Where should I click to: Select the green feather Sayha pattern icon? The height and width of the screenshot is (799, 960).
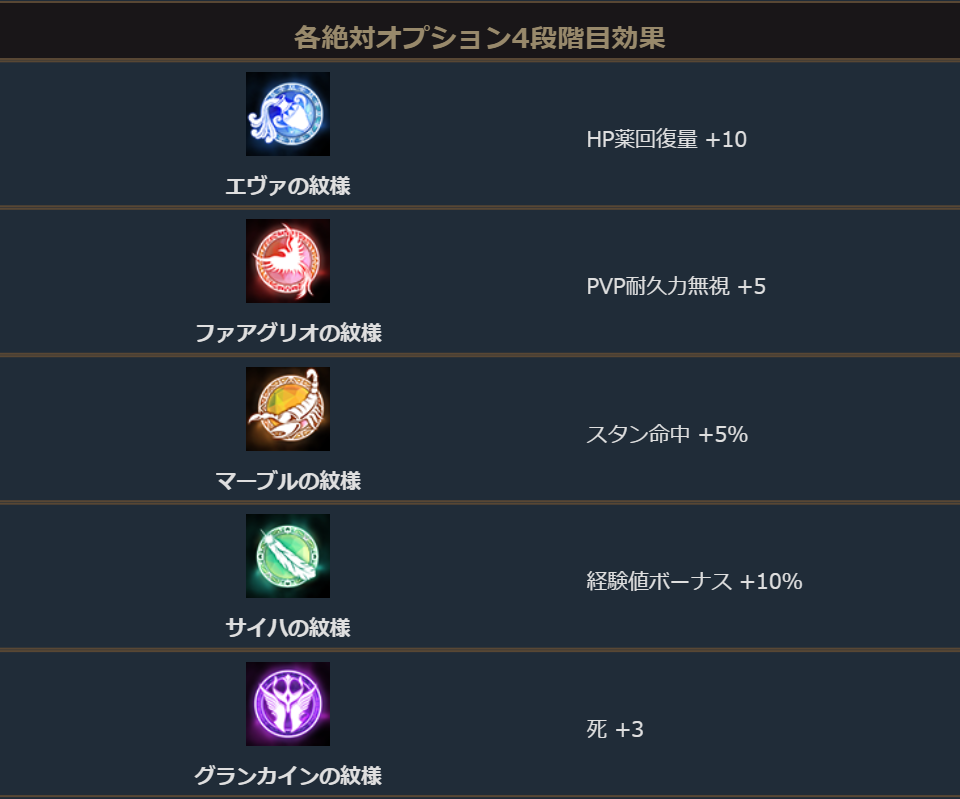[288, 556]
